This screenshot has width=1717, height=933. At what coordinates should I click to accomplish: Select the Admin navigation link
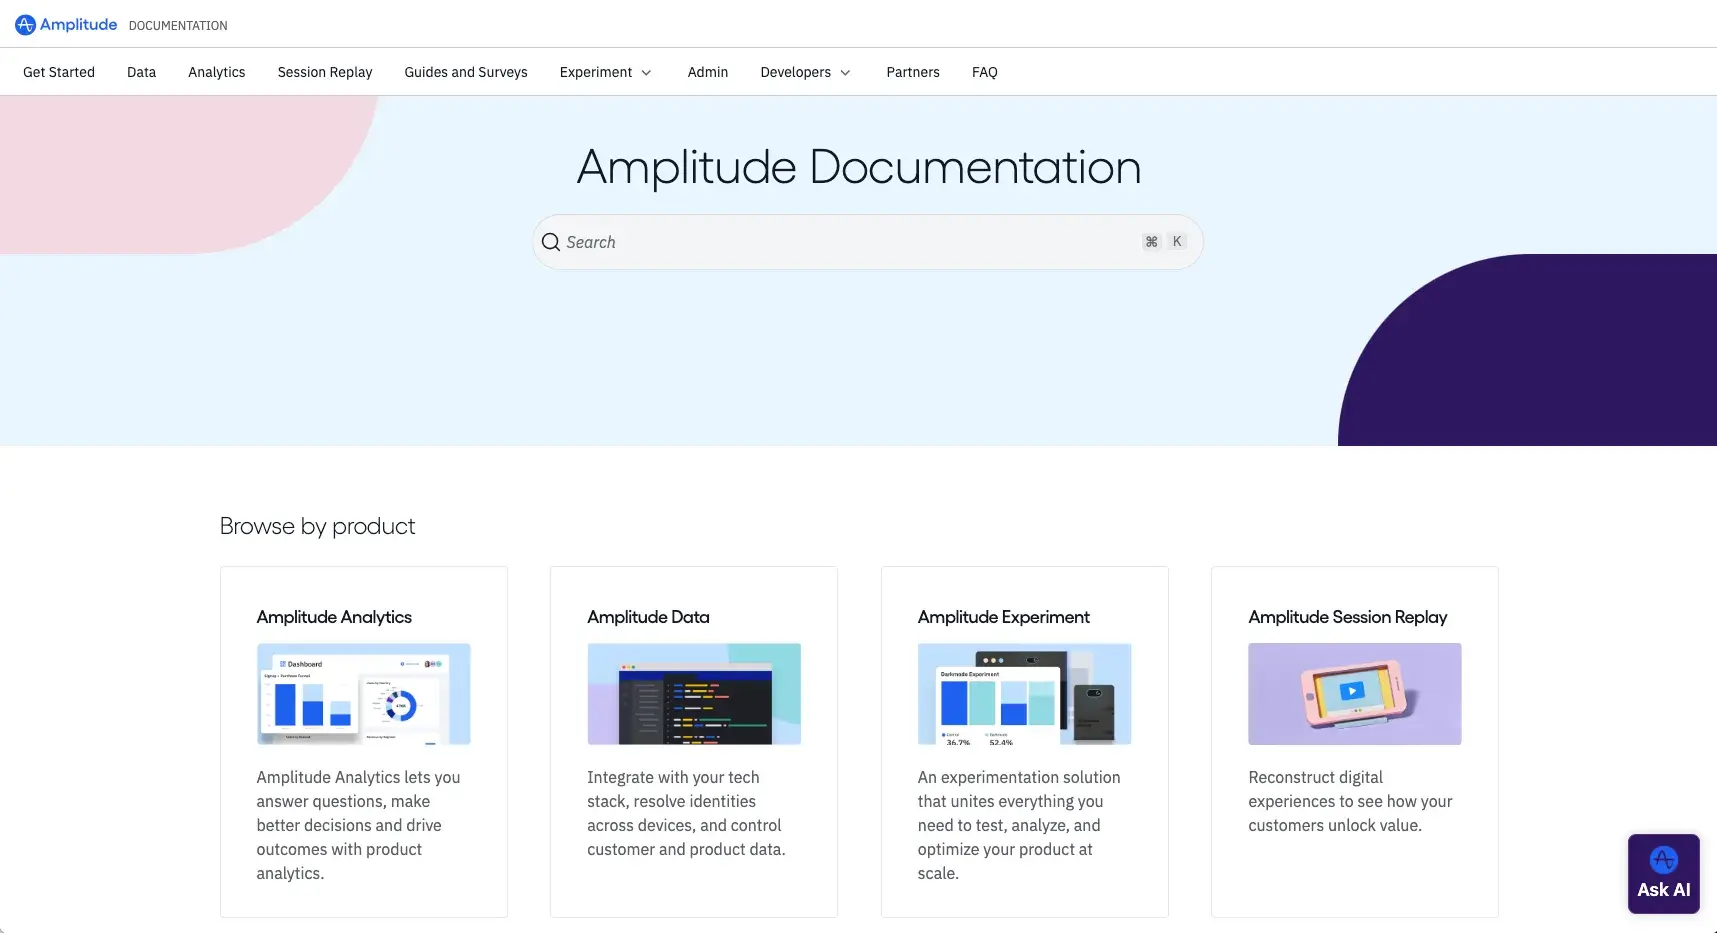[x=707, y=72]
